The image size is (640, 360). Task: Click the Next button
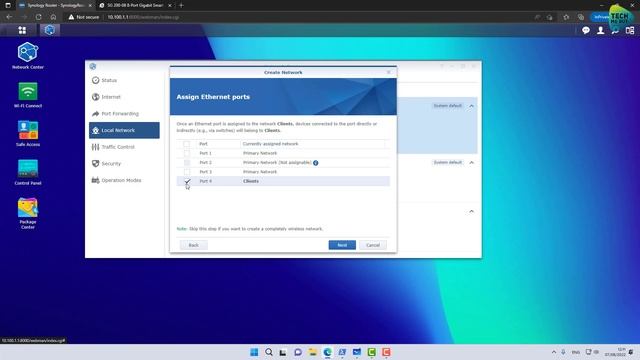[x=342, y=245]
